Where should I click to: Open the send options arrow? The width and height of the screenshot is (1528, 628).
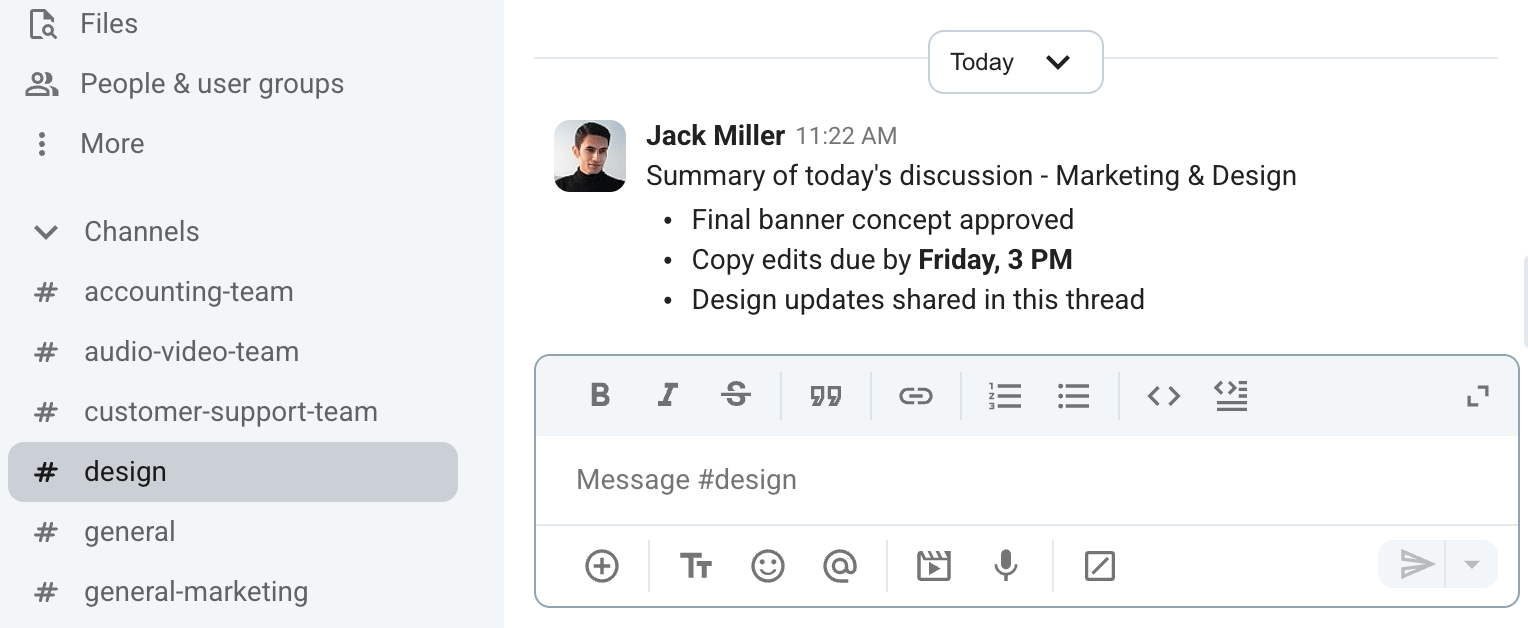click(x=1470, y=564)
